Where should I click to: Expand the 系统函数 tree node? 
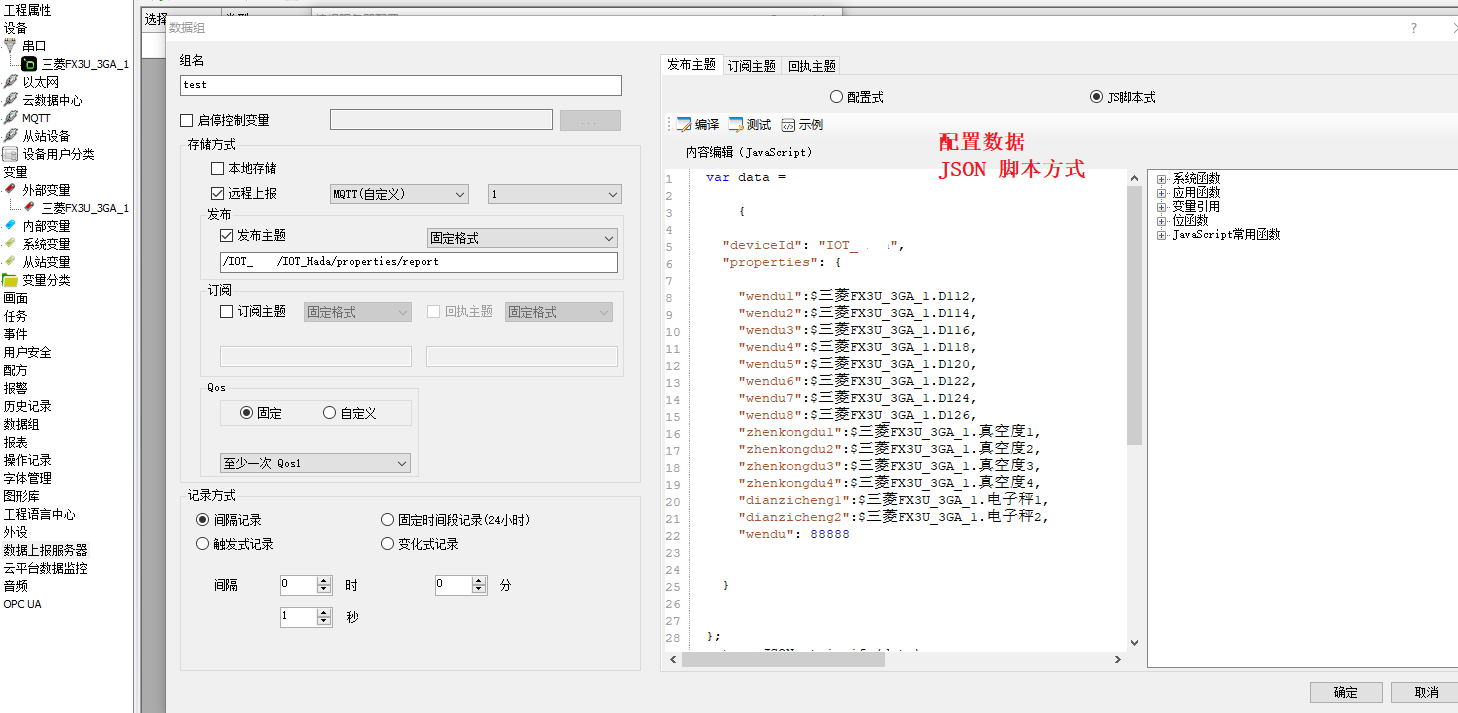click(x=1162, y=179)
